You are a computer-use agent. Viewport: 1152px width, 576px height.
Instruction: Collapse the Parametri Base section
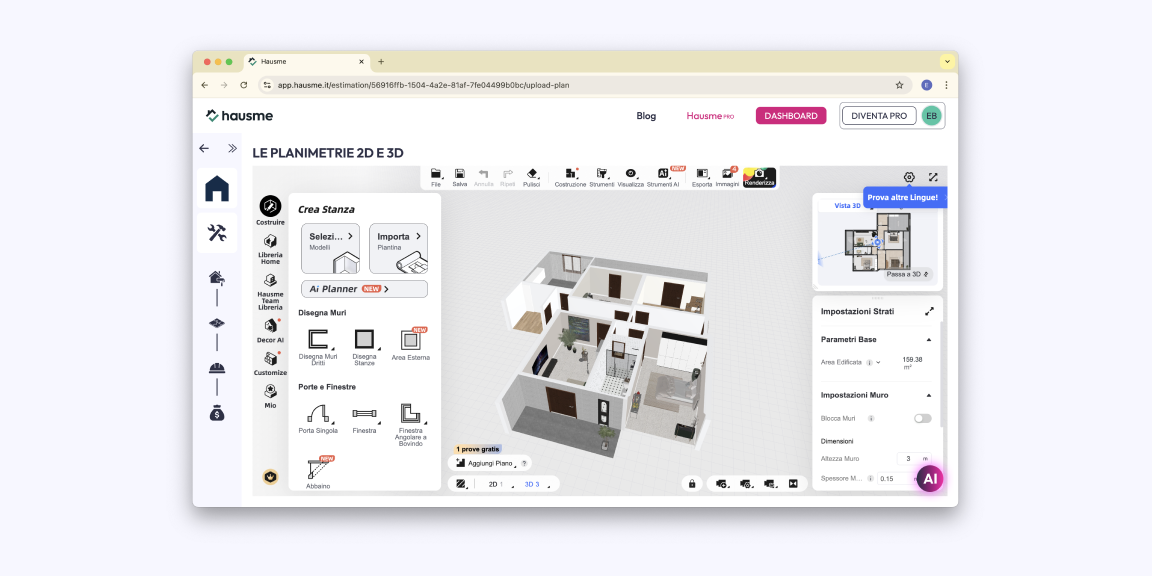(928, 339)
